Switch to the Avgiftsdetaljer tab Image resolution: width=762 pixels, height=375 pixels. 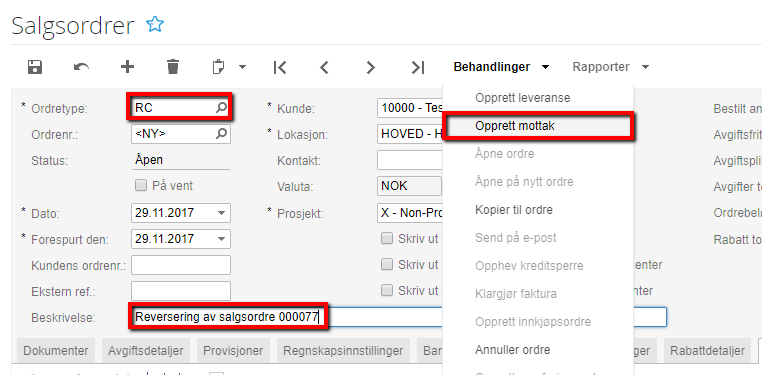point(146,351)
